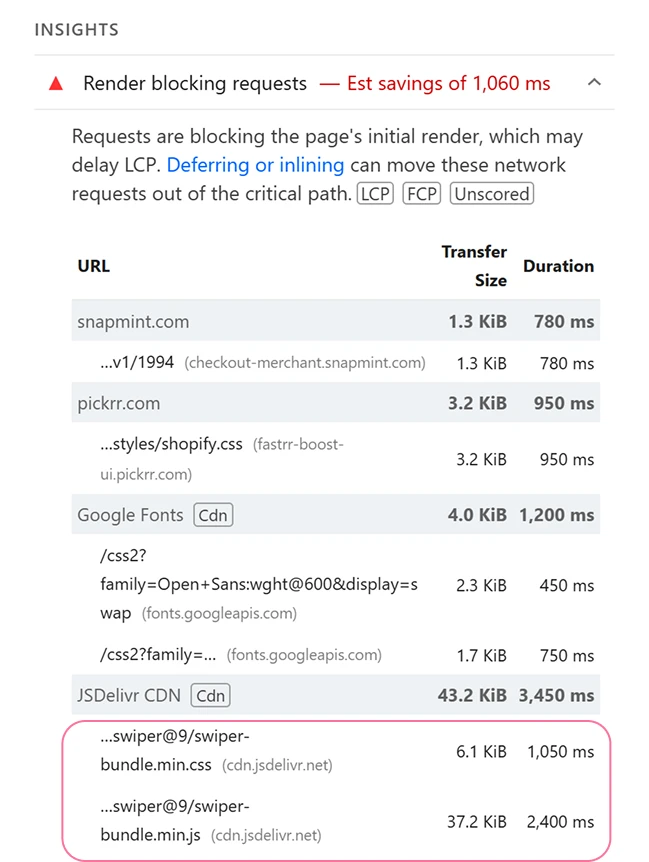
Task: Open the swiper-bundle.min.js URL
Action: point(175,820)
